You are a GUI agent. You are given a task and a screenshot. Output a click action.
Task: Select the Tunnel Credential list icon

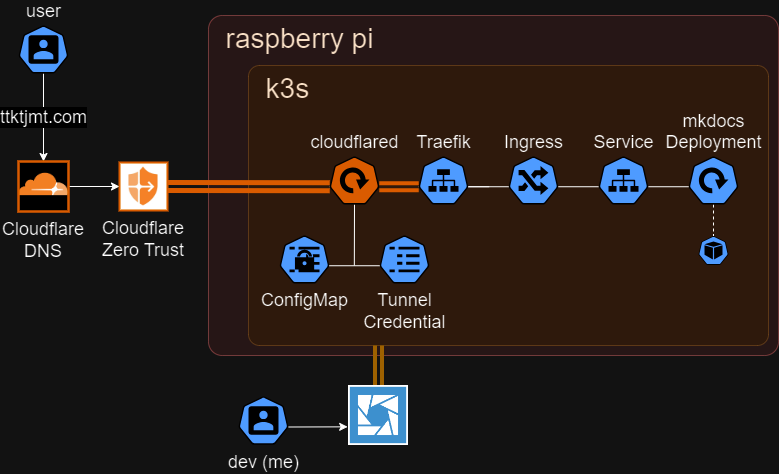(404, 260)
